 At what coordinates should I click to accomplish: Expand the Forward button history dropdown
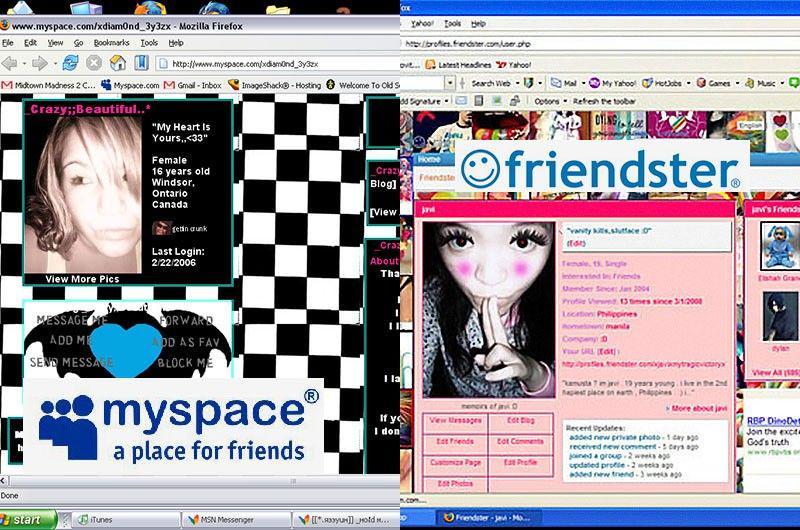55,64
